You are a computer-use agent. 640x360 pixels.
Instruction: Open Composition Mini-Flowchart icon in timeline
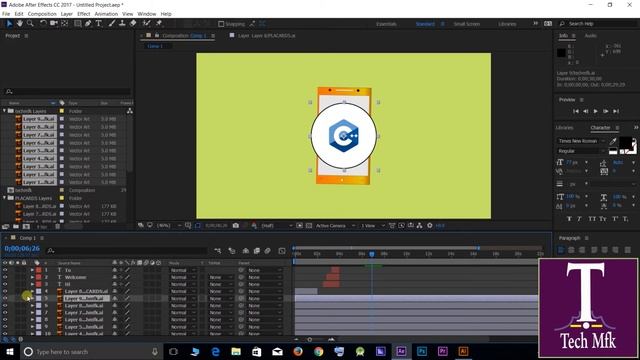218,251
